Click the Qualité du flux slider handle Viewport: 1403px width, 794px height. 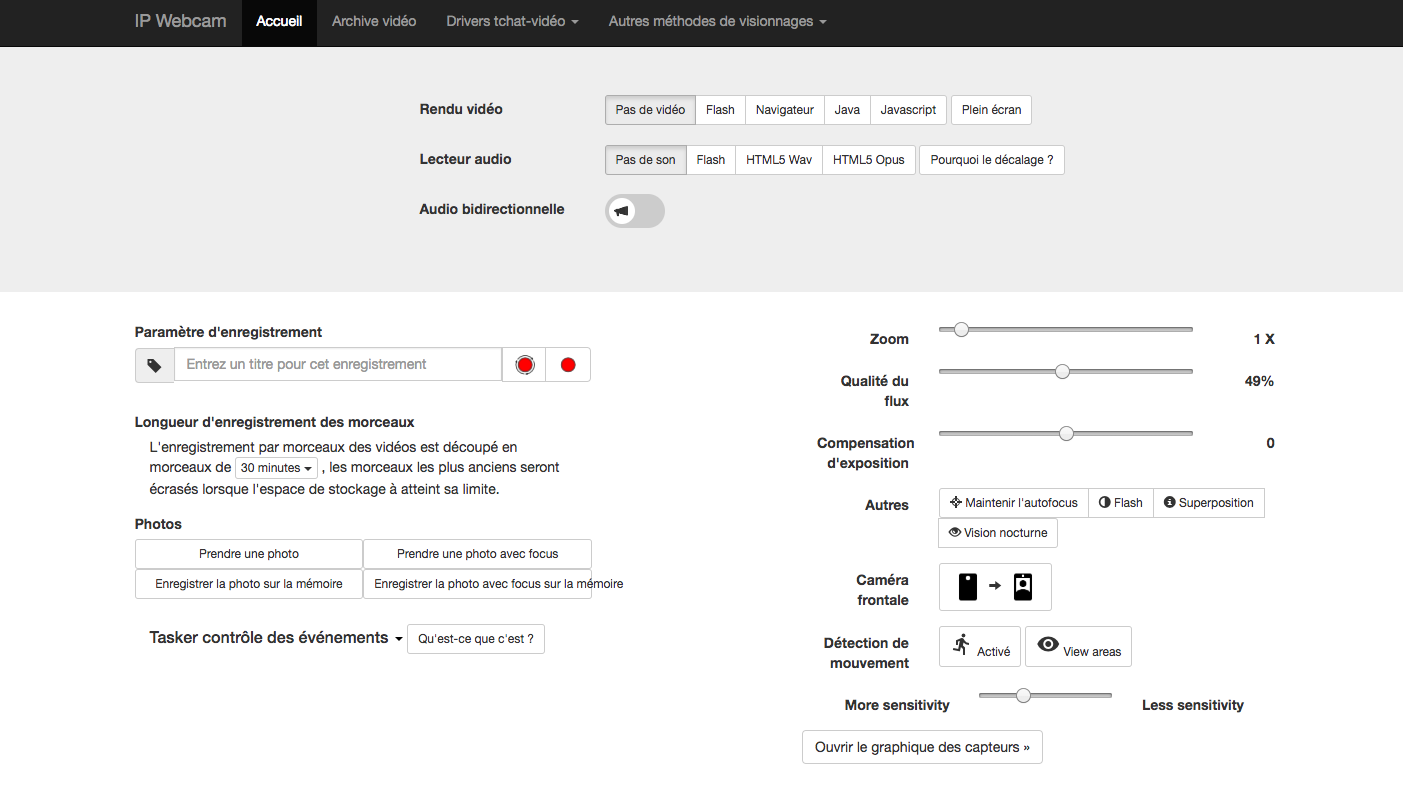(1062, 371)
